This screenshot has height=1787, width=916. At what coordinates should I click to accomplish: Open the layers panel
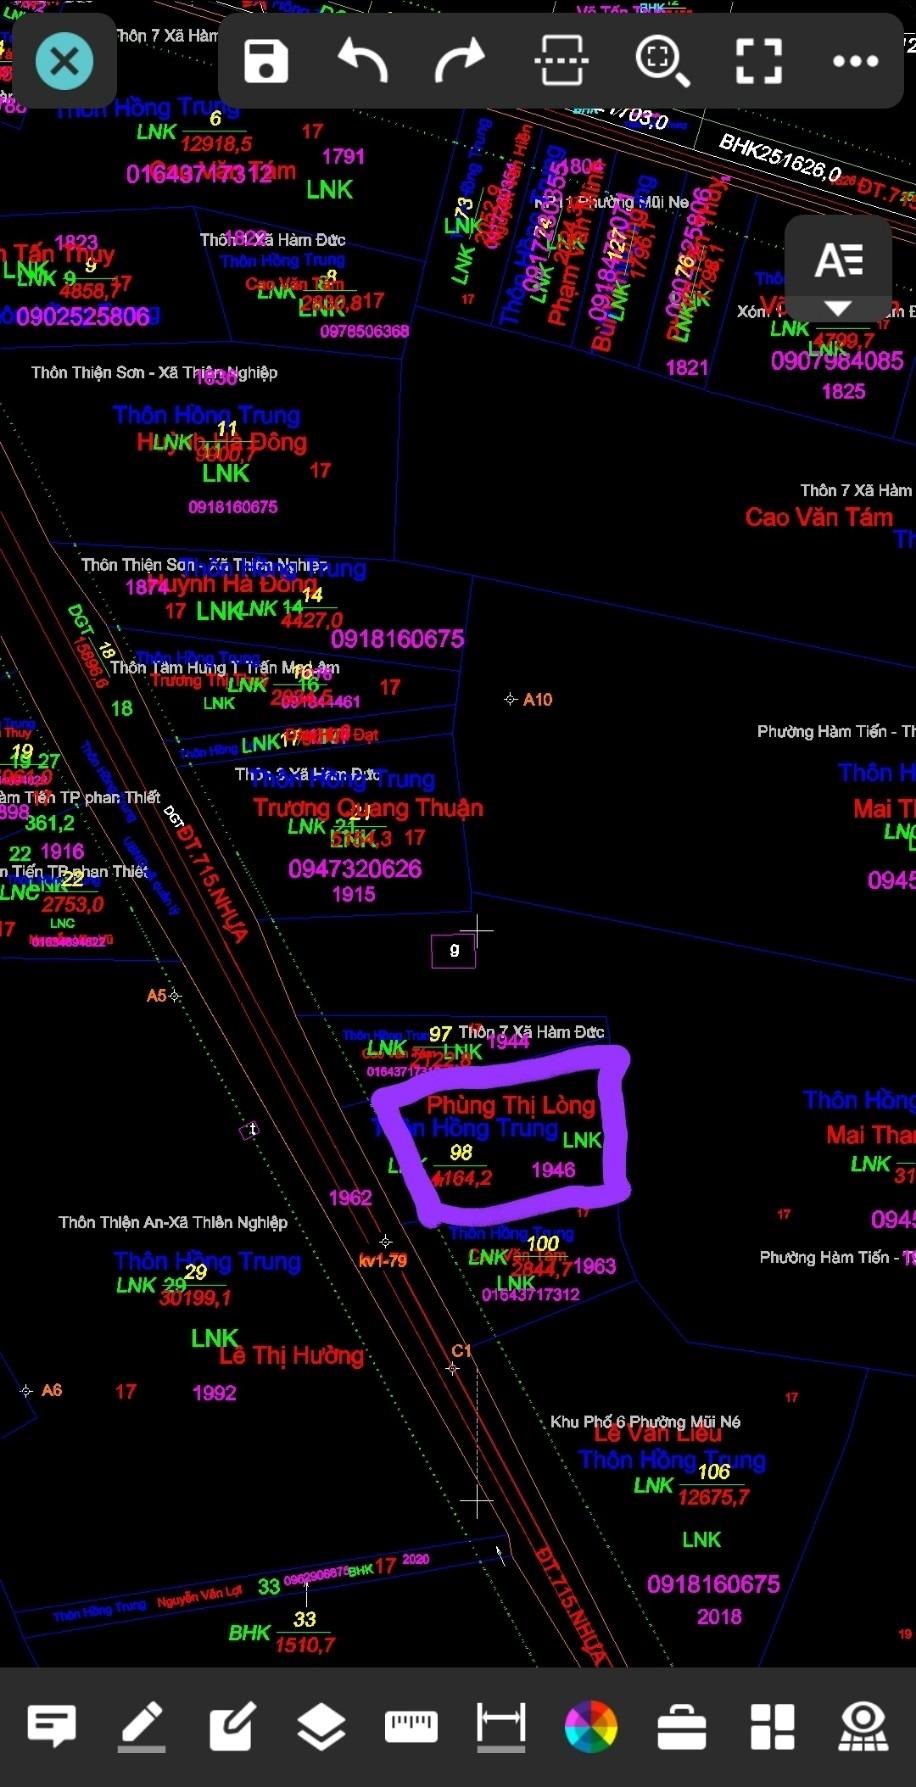click(321, 1725)
